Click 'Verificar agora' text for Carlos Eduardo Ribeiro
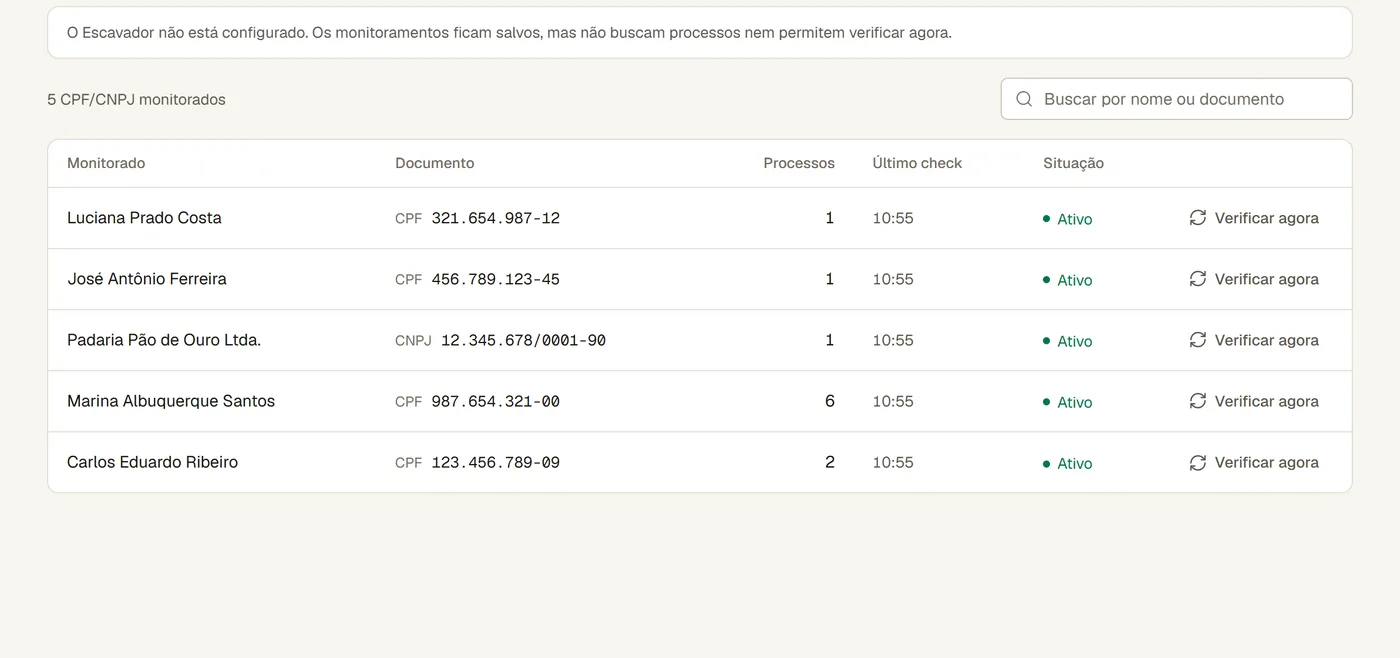Screen dimensions: 1400x658 tap(1266, 462)
